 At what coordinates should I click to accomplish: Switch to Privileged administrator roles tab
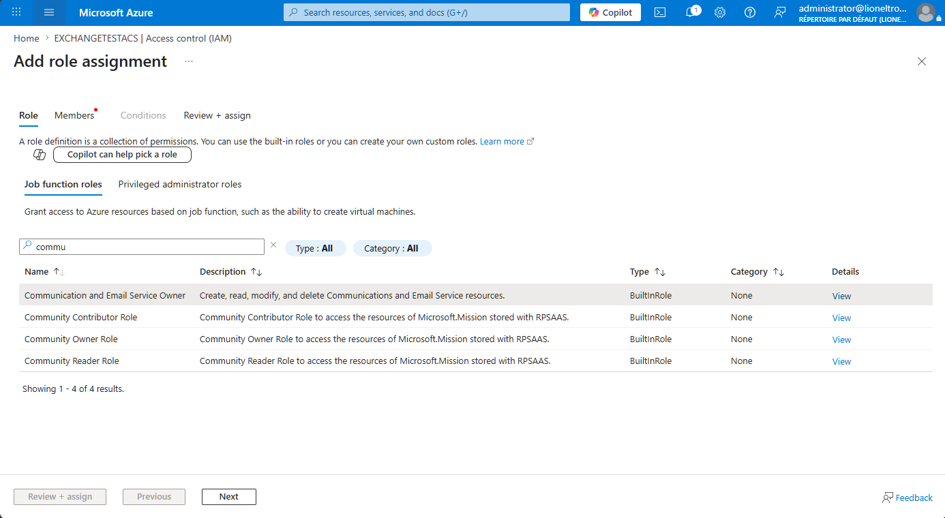click(180, 184)
